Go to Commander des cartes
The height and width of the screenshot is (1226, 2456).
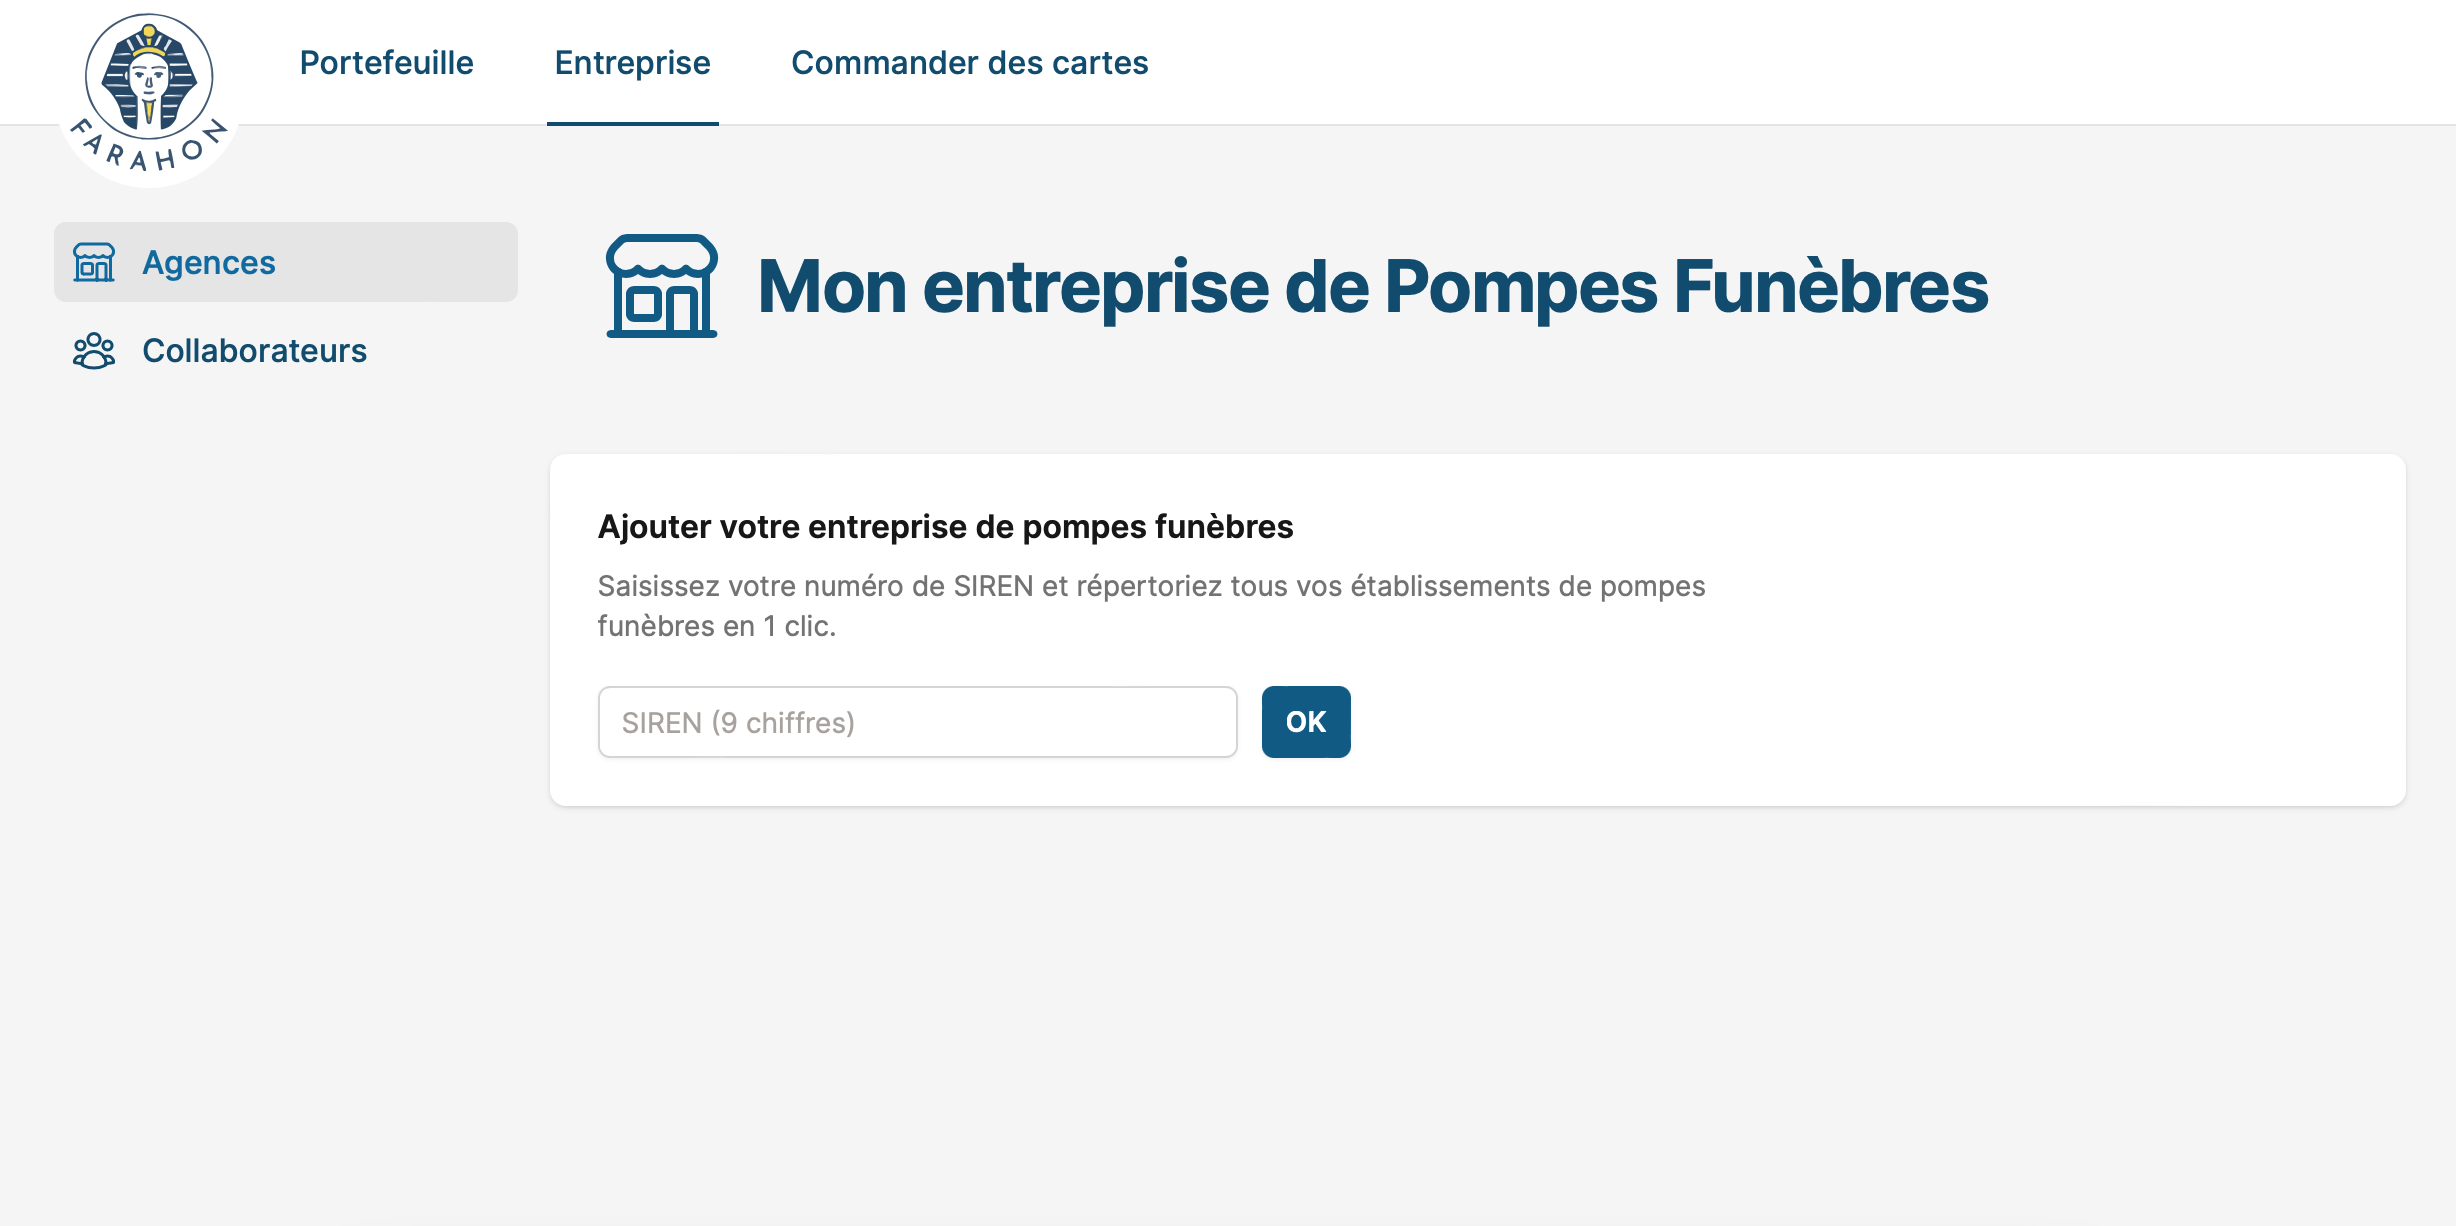[969, 63]
